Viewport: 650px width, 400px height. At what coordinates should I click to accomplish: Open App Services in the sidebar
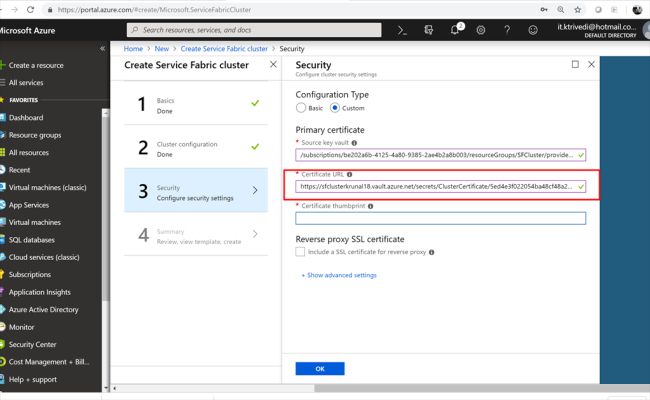point(29,205)
